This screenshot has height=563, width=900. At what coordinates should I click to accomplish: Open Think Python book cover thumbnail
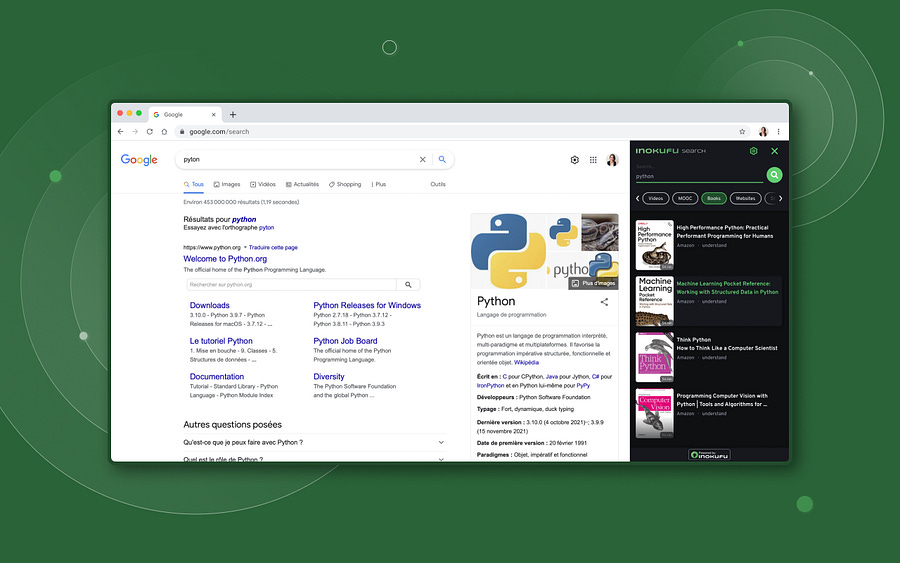[x=654, y=357]
